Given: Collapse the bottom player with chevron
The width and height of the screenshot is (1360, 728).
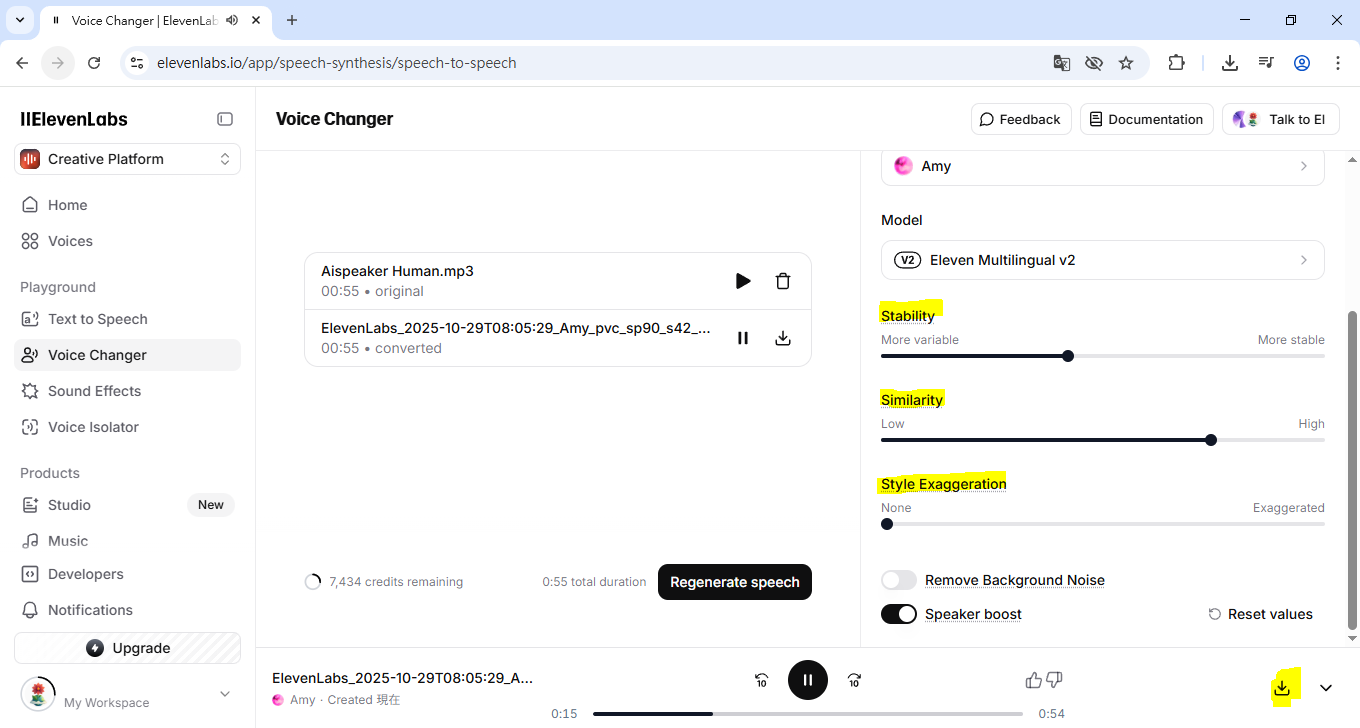Looking at the screenshot, I should 1326,688.
